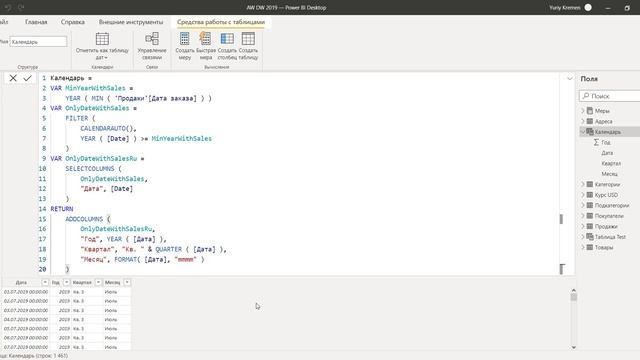Click data grid scrollbar up arrow

pos(573,290)
